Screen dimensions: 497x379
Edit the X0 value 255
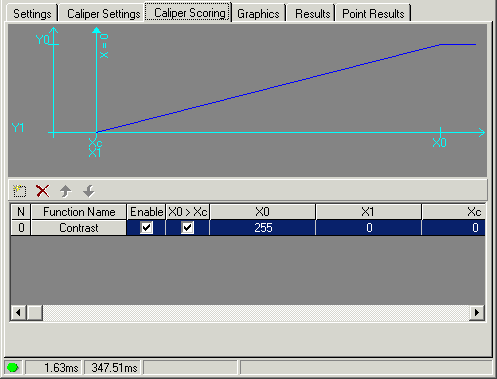[263, 228]
